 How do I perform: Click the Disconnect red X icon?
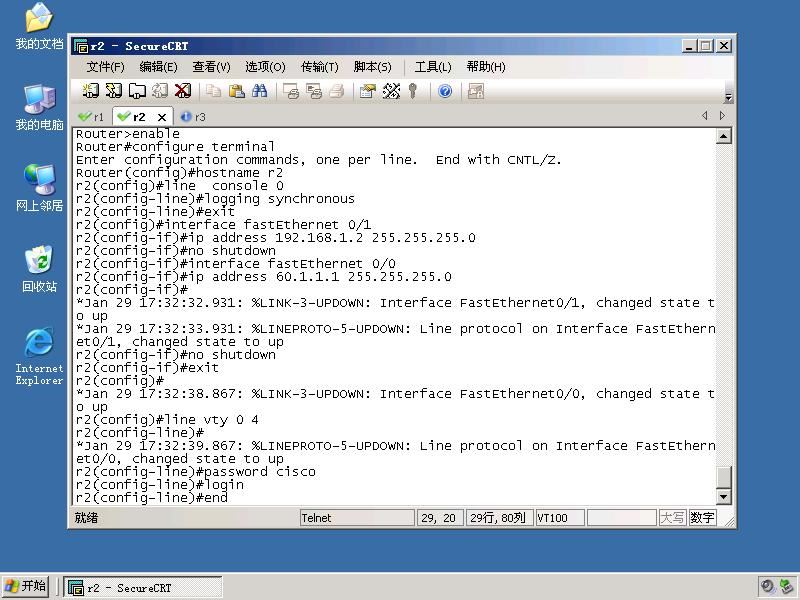(x=183, y=91)
